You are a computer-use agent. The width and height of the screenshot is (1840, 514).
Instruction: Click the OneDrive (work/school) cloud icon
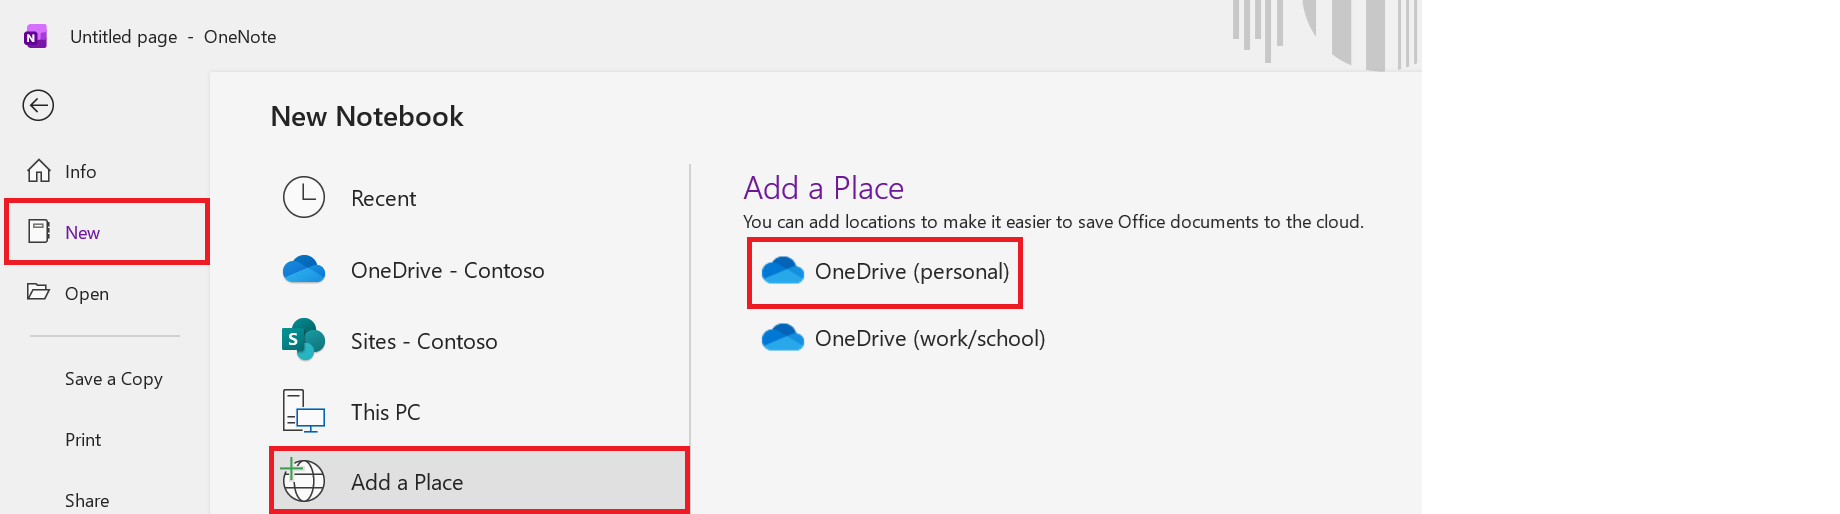pos(783,338)
